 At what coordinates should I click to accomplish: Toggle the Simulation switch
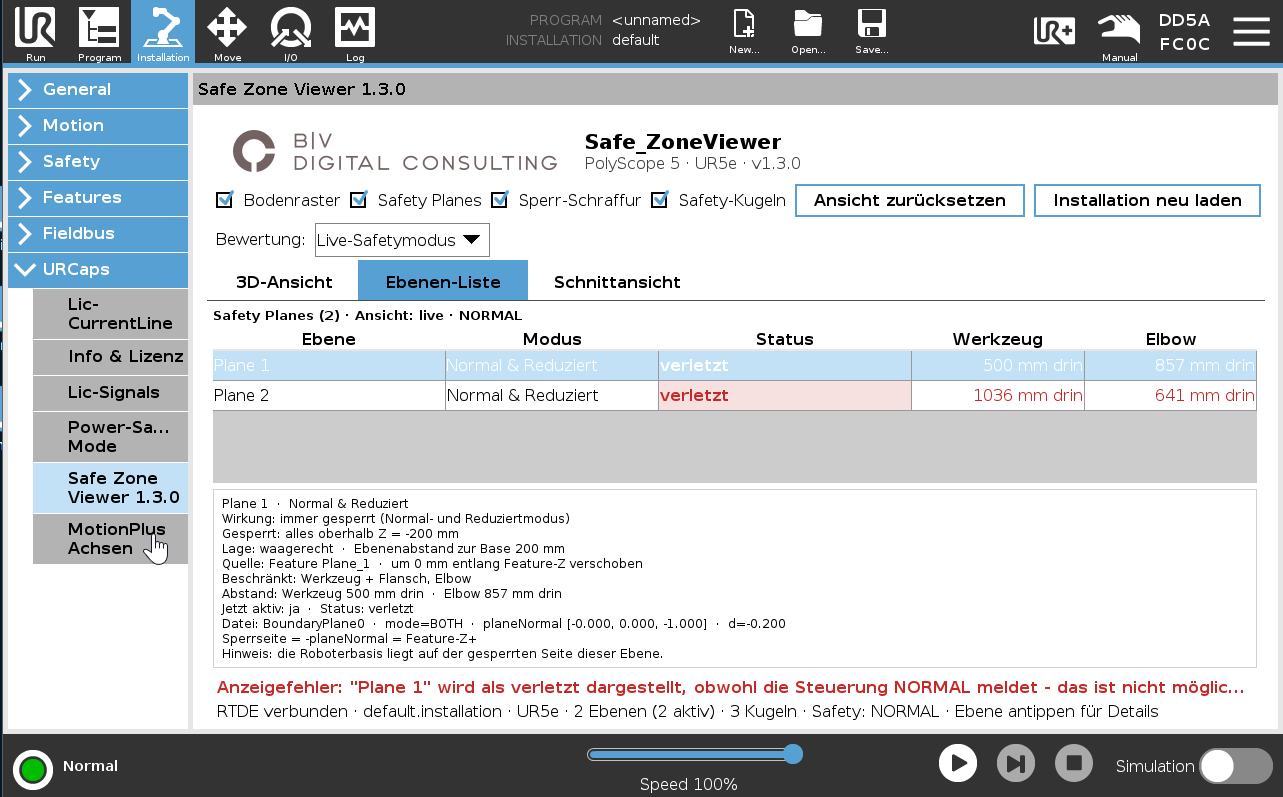coord(1235,766)
